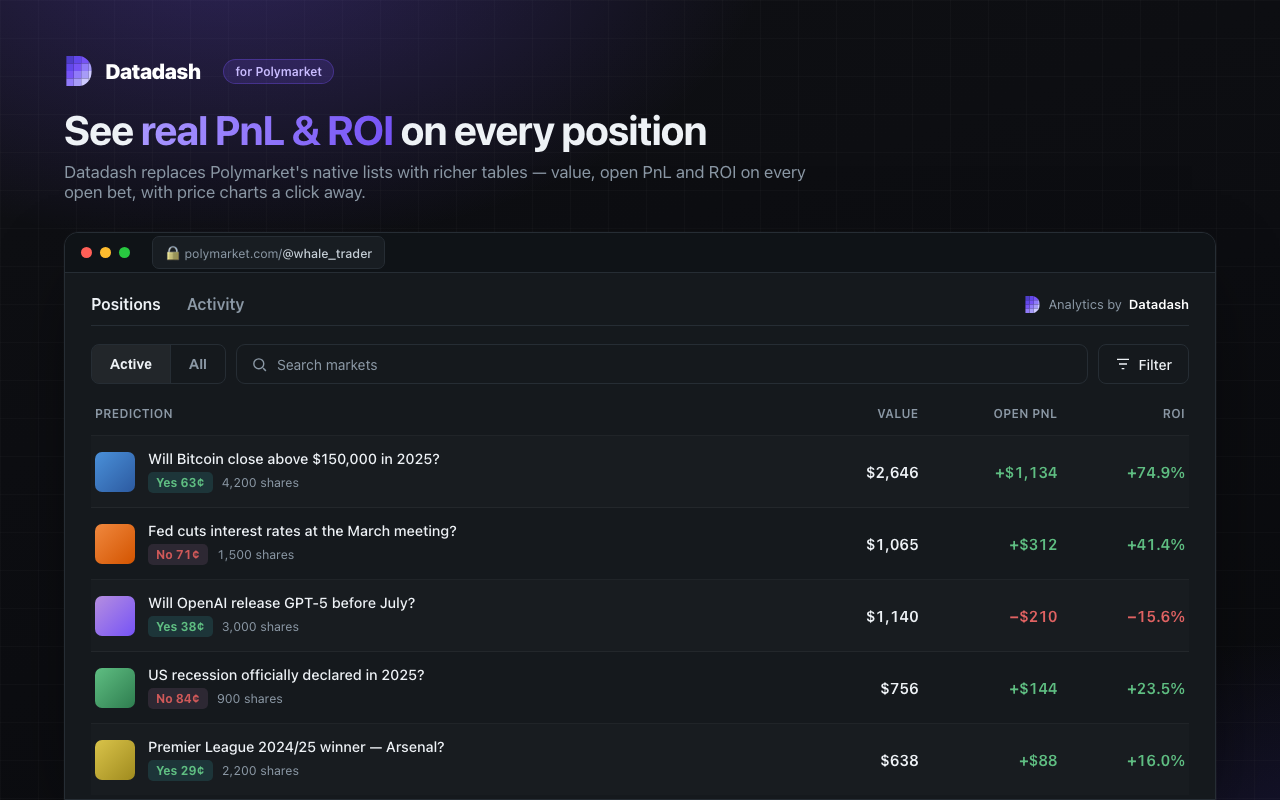Click the 'No 71¢' badge
Image resolution: width=1280 pixels, height=800 pixels.
pos(178,554)
